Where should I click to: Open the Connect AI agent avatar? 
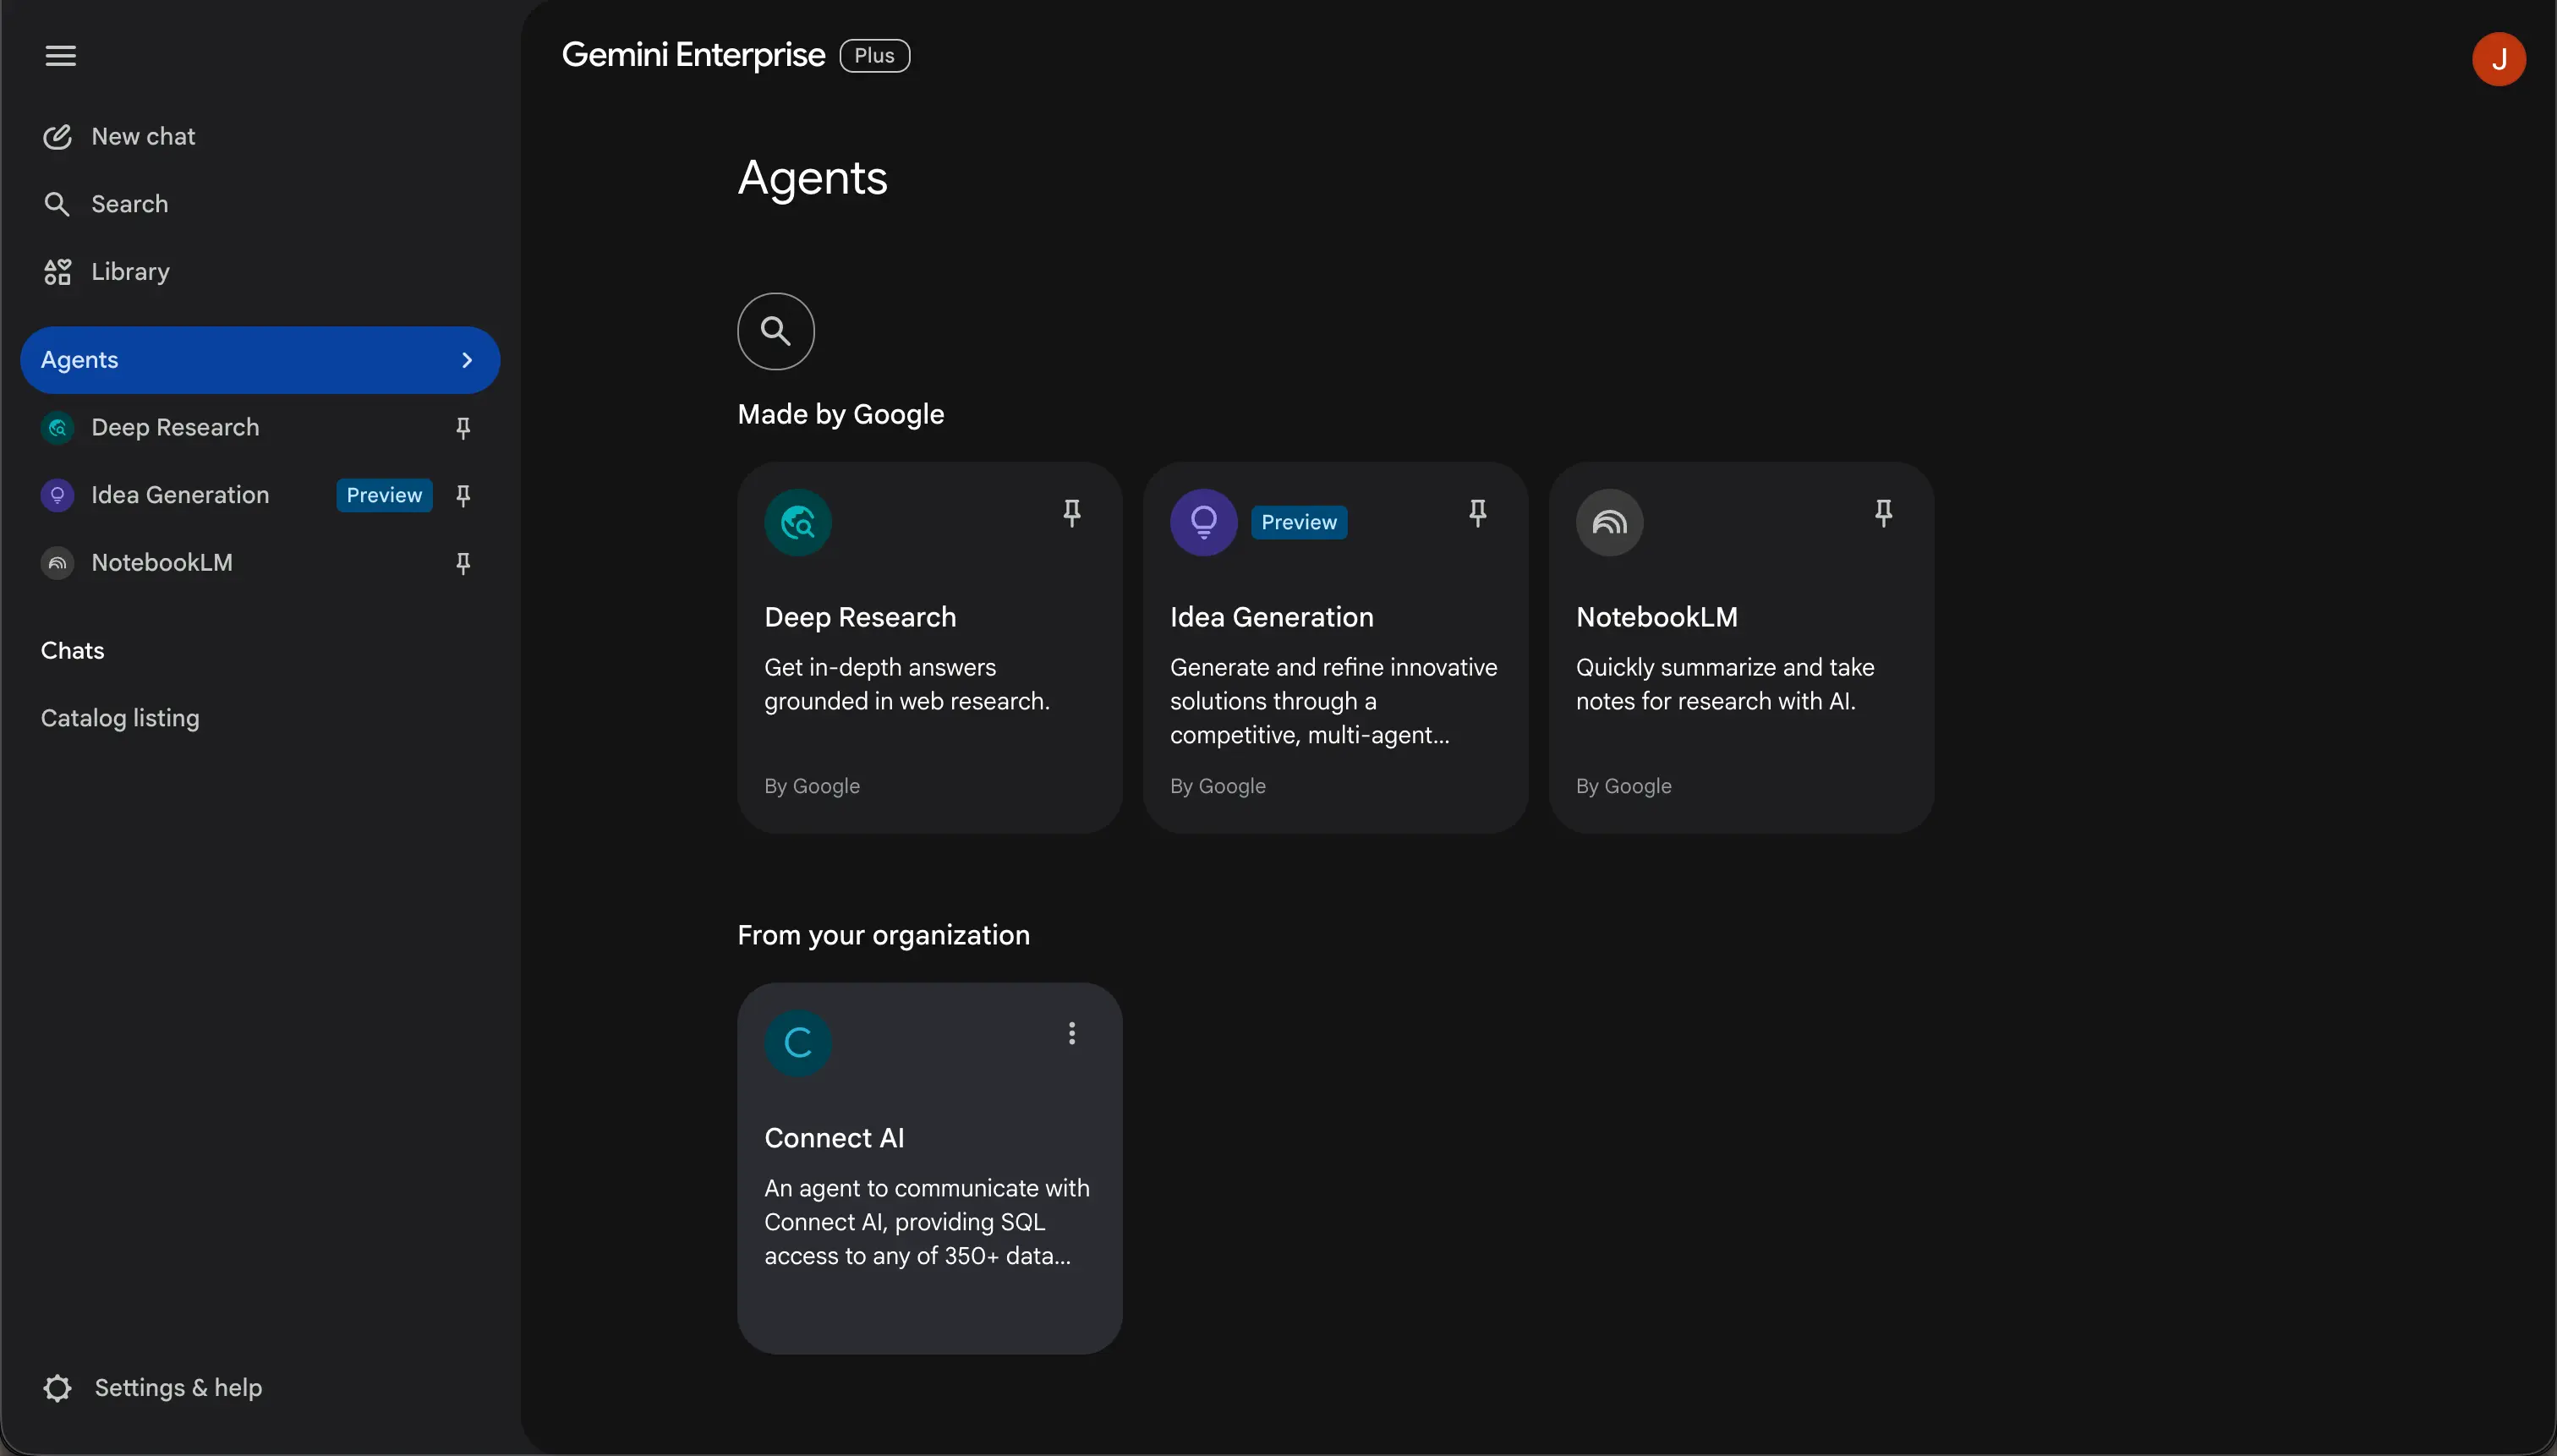tap(797, 1042)
